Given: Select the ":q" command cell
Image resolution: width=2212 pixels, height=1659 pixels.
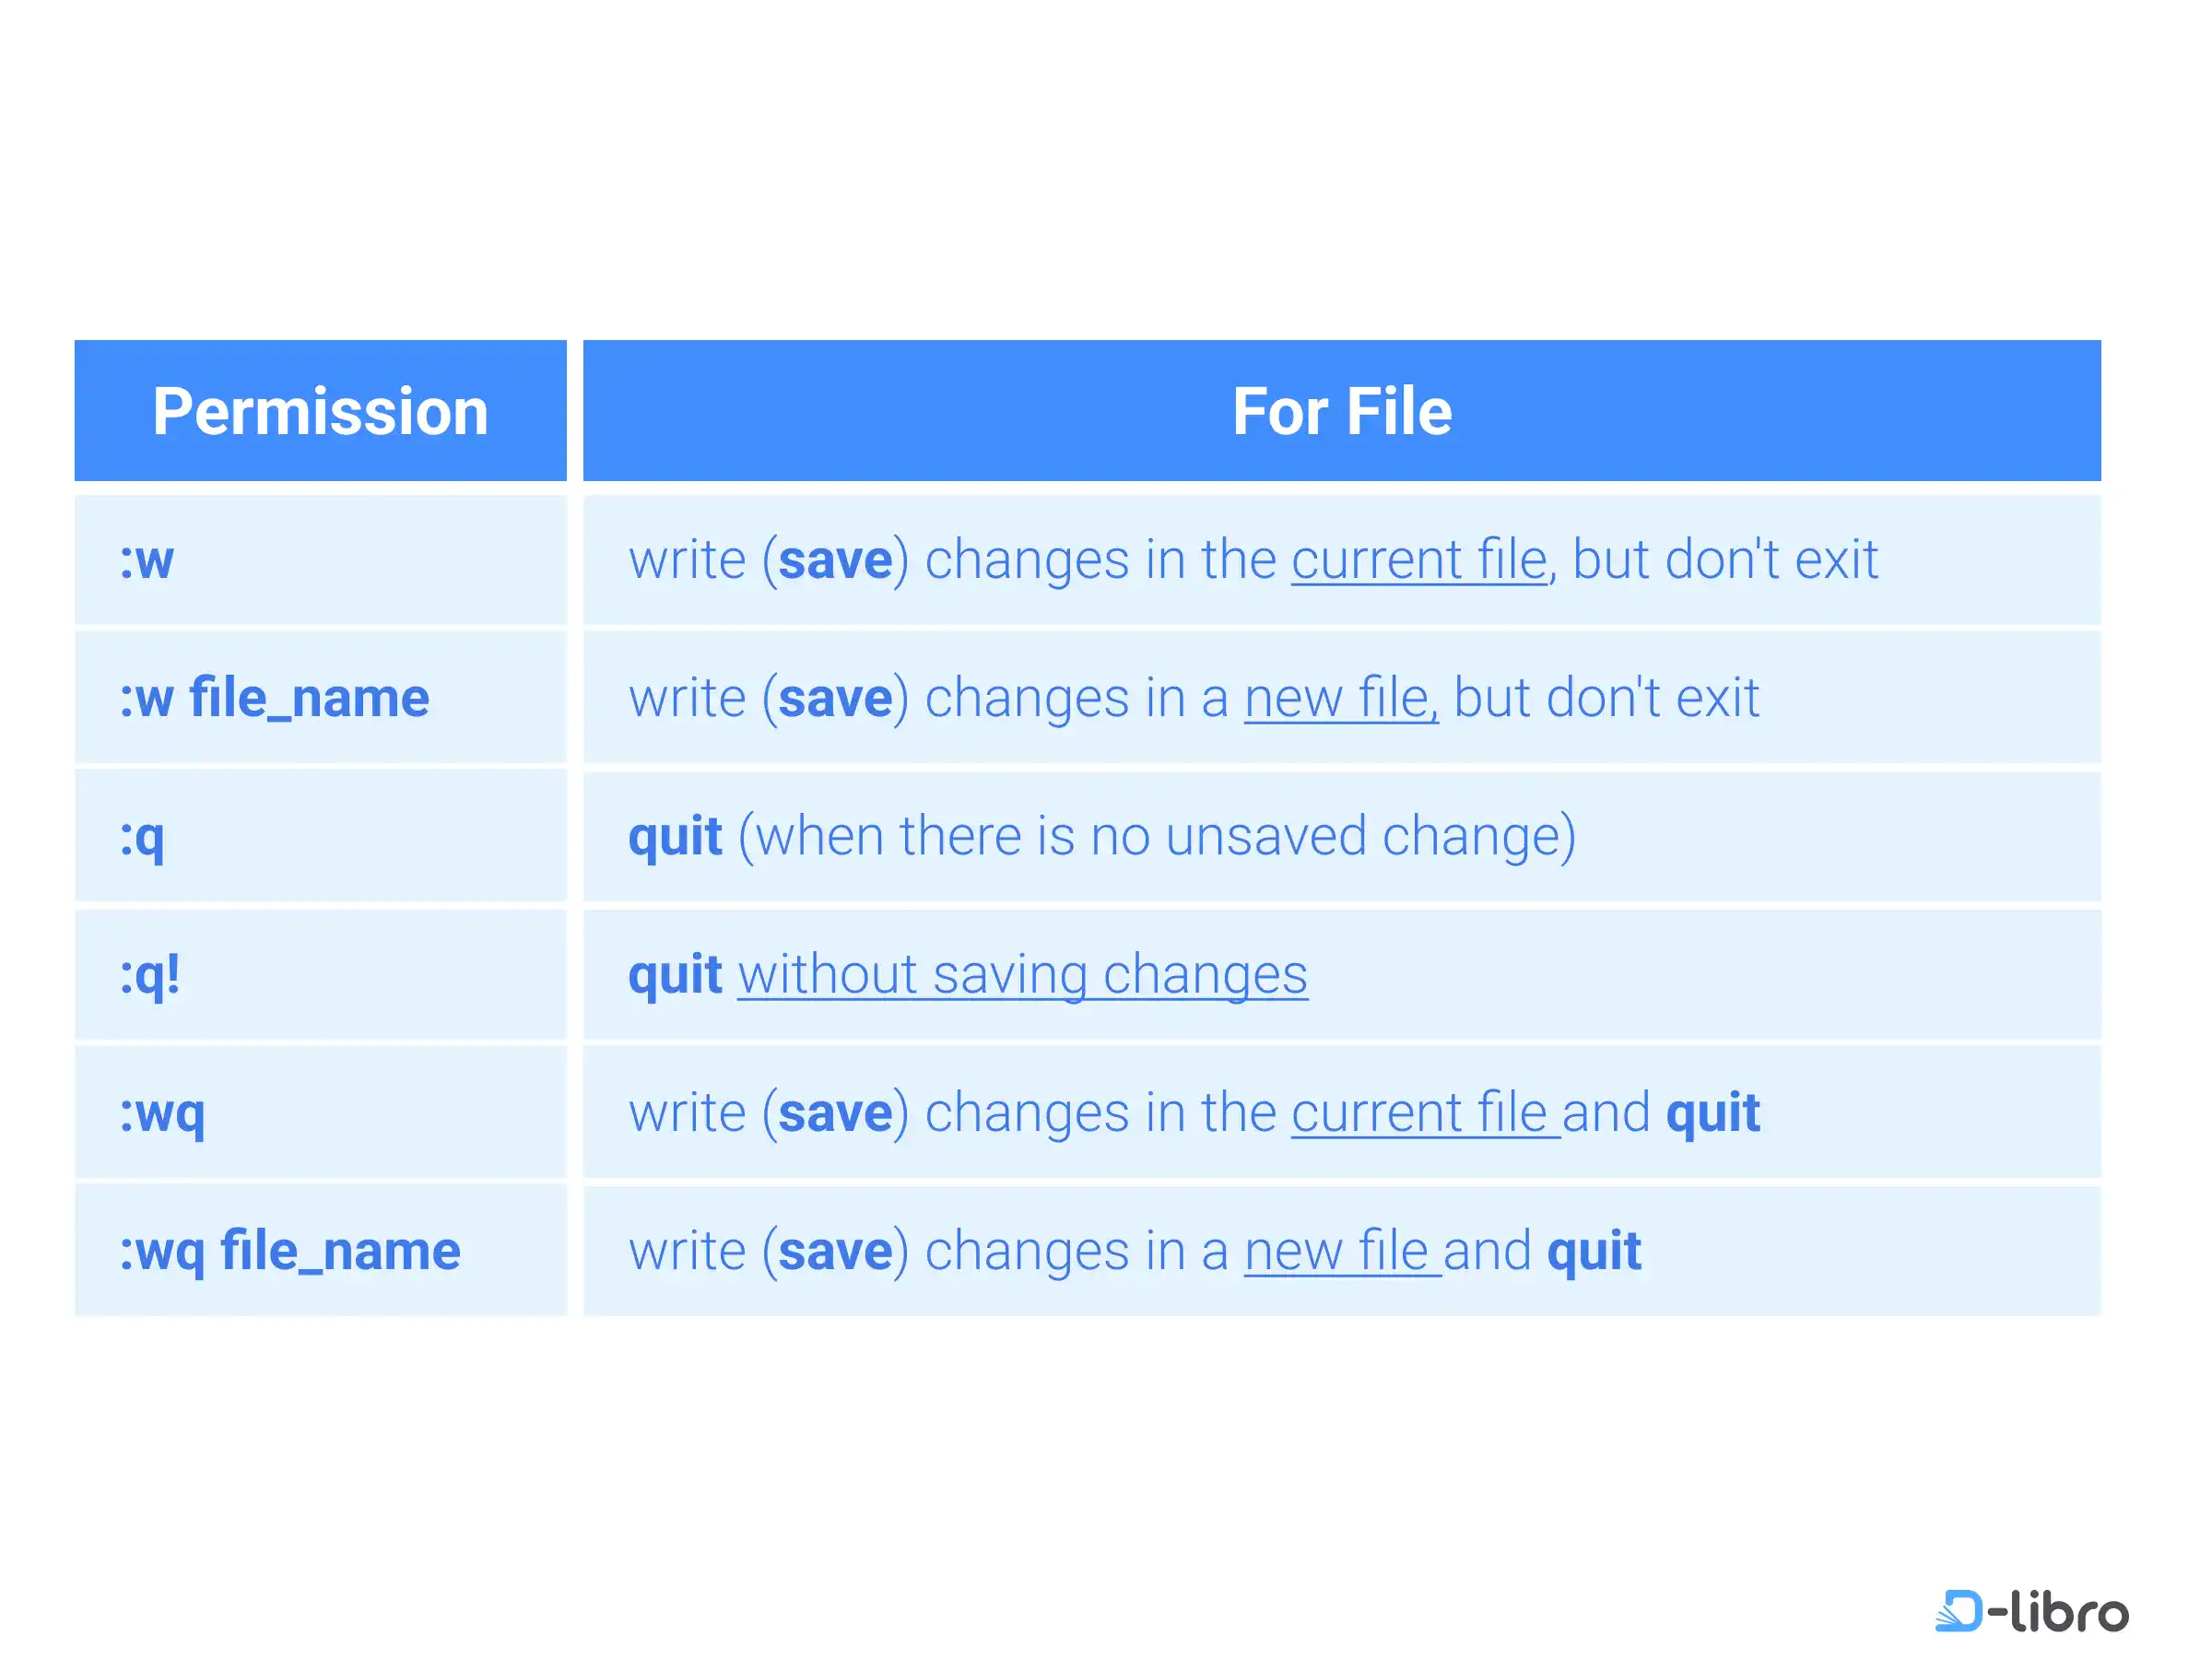Looking at the screenshot, I should click(x=142, y=837).
